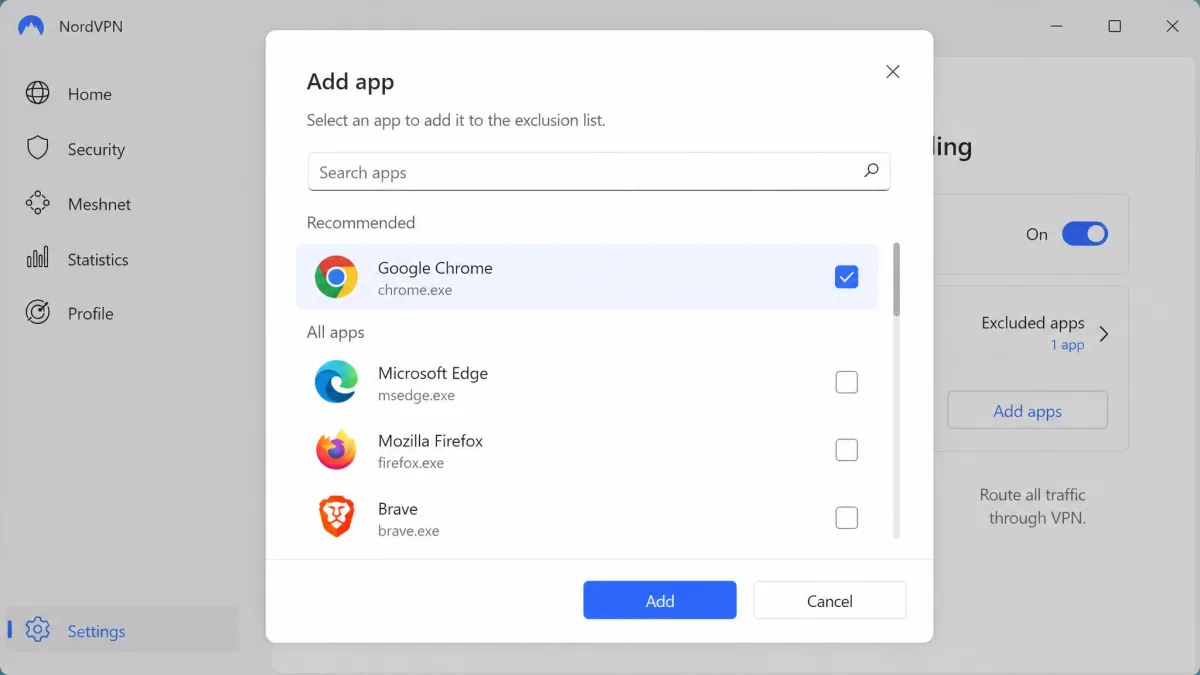This screenshot has height=675, width=1200.
Task: Click the search magnifier icon
Action: [x=871, y=171]
